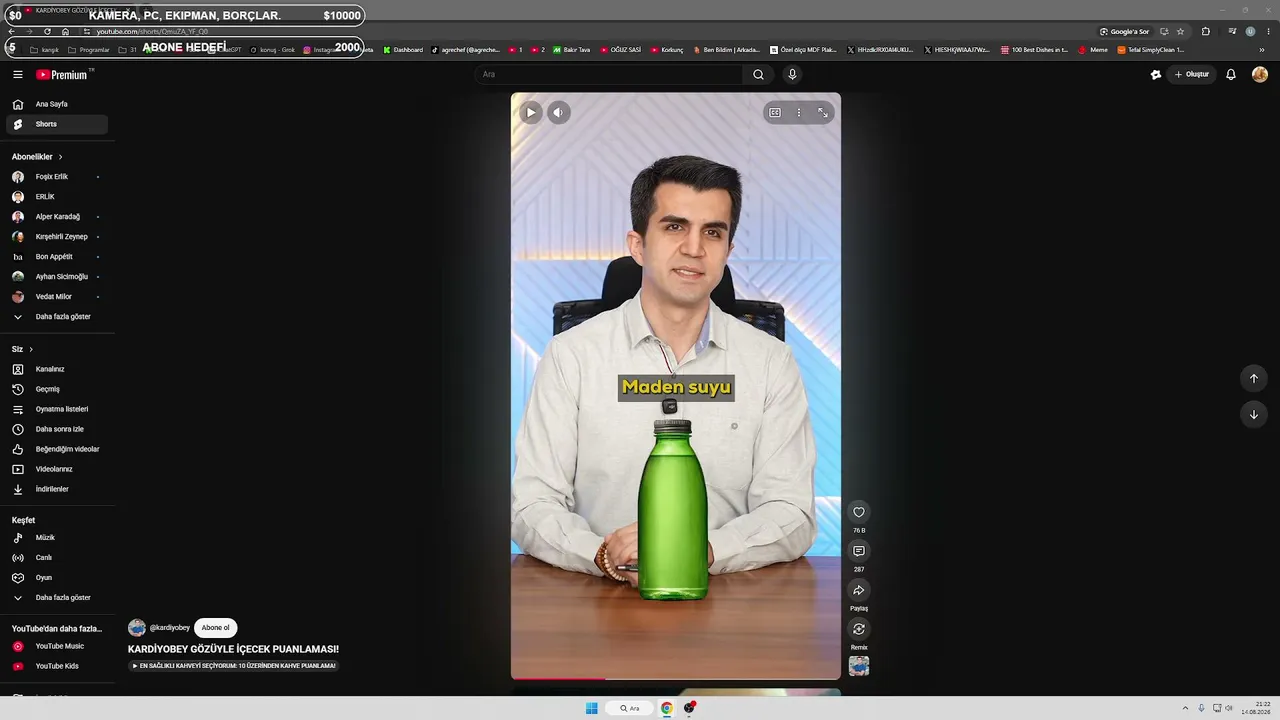Viewport: 1280px width, 720px height.
Task: Open Kanalınız in the sidebar
Action: [x=57, y=369]
